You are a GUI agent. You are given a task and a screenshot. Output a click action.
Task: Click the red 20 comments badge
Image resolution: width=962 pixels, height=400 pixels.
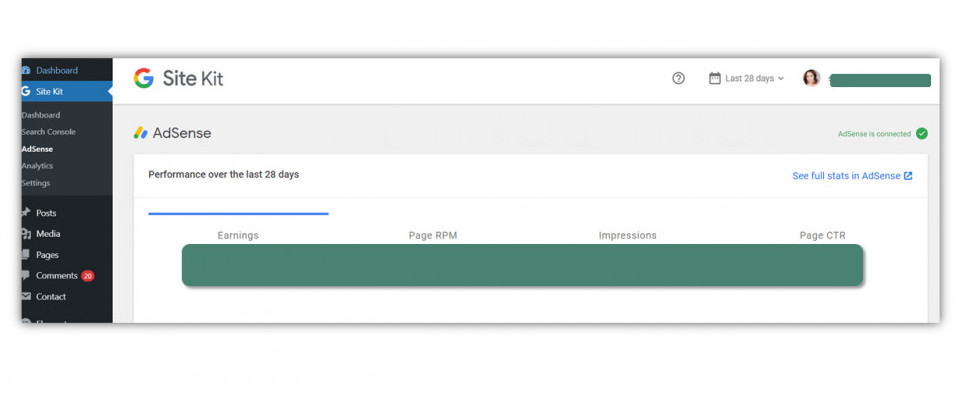[x=88, y=276]
